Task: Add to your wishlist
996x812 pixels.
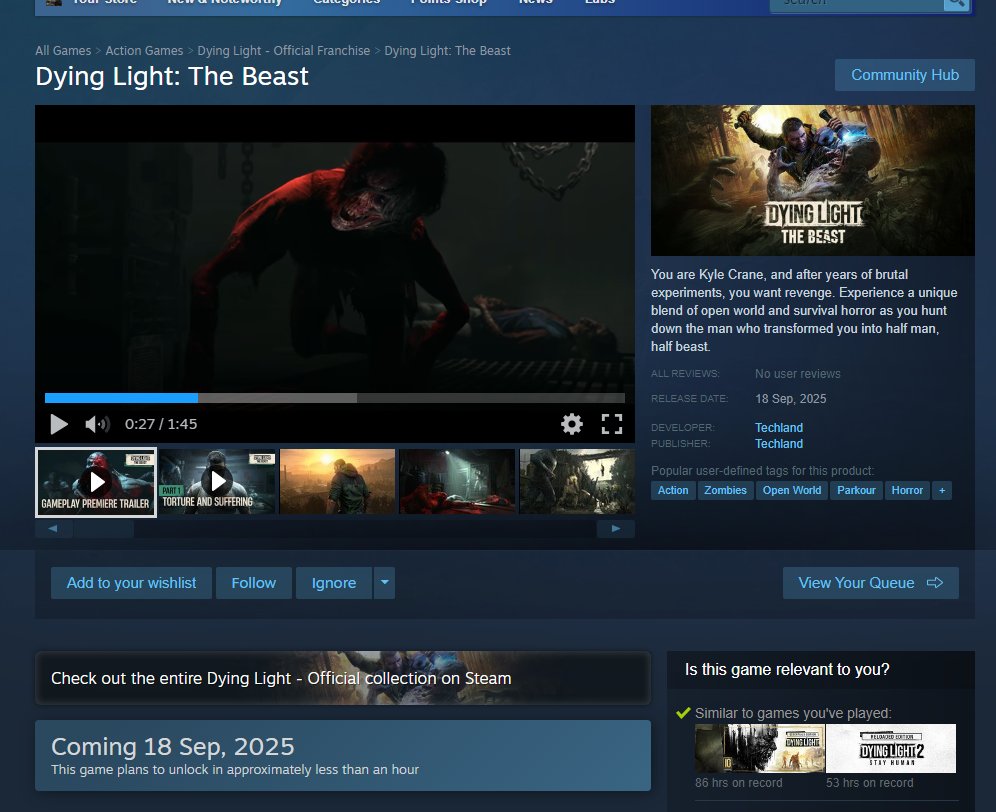Action: pos(131,583)
